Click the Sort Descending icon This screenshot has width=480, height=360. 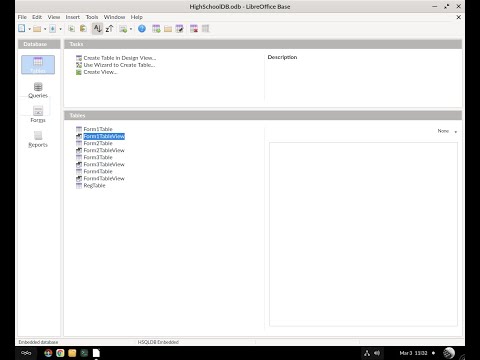click(109, 29)
